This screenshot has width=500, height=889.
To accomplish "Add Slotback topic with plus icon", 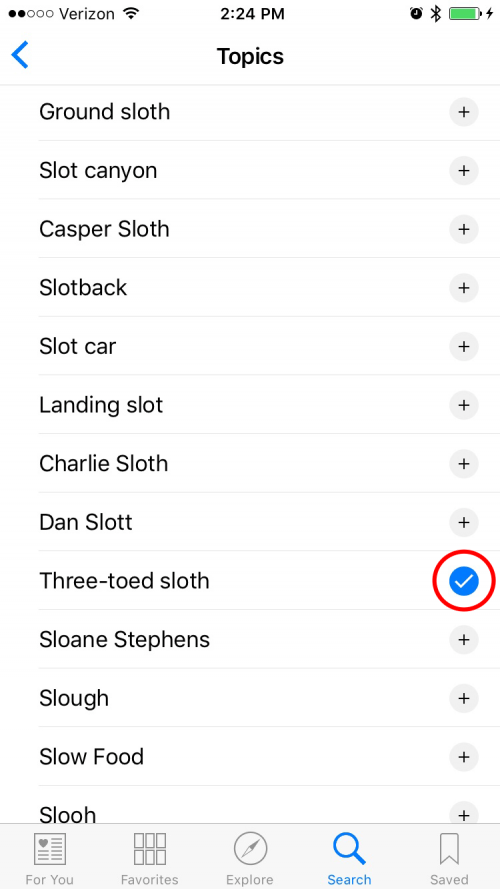I will click(464, 288).
